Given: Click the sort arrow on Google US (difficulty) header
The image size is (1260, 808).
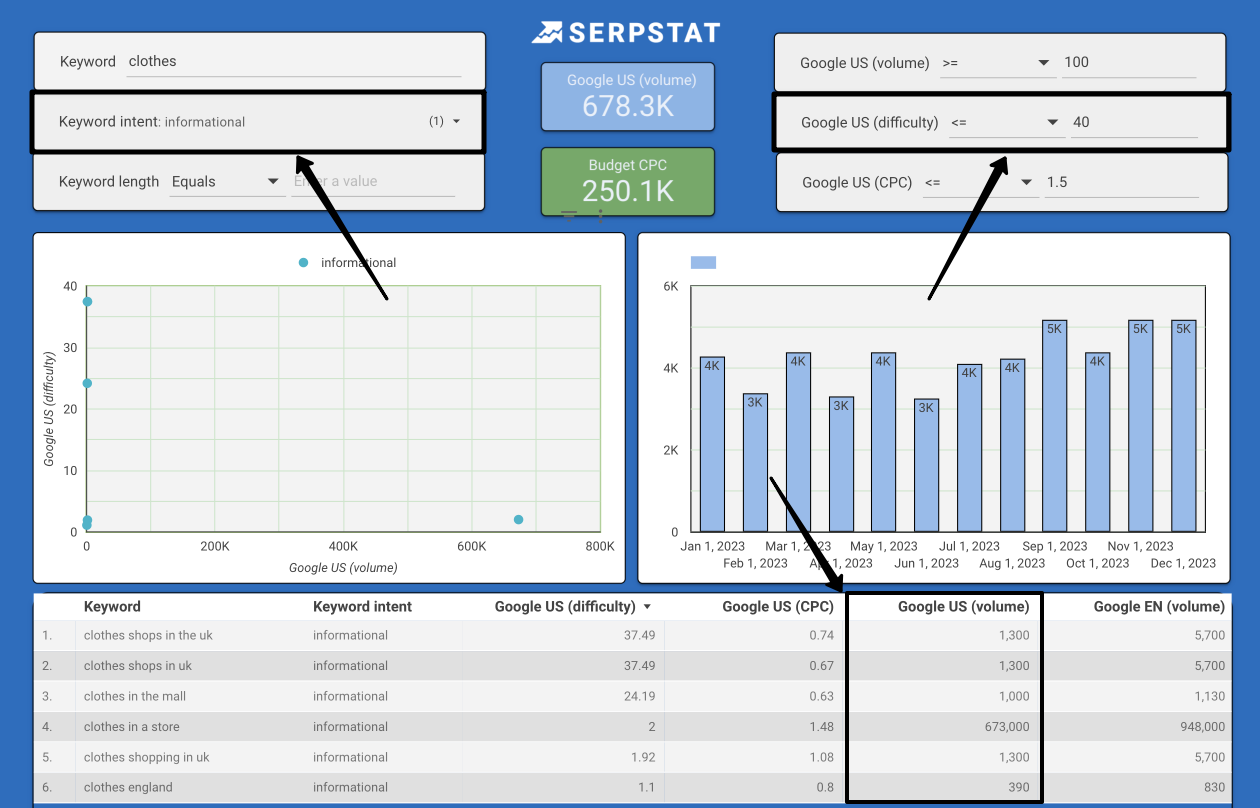Looking at the screenshot, I should tap(647, 607).
